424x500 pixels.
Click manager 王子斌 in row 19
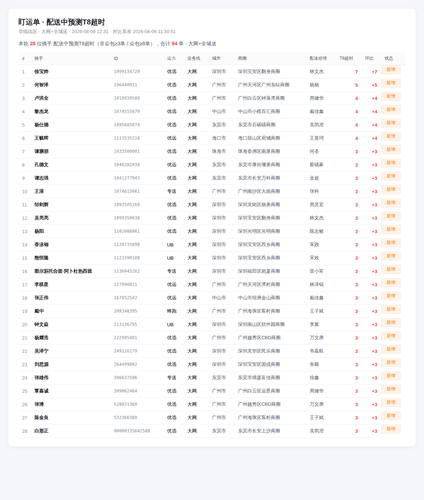tap(317, 311)
